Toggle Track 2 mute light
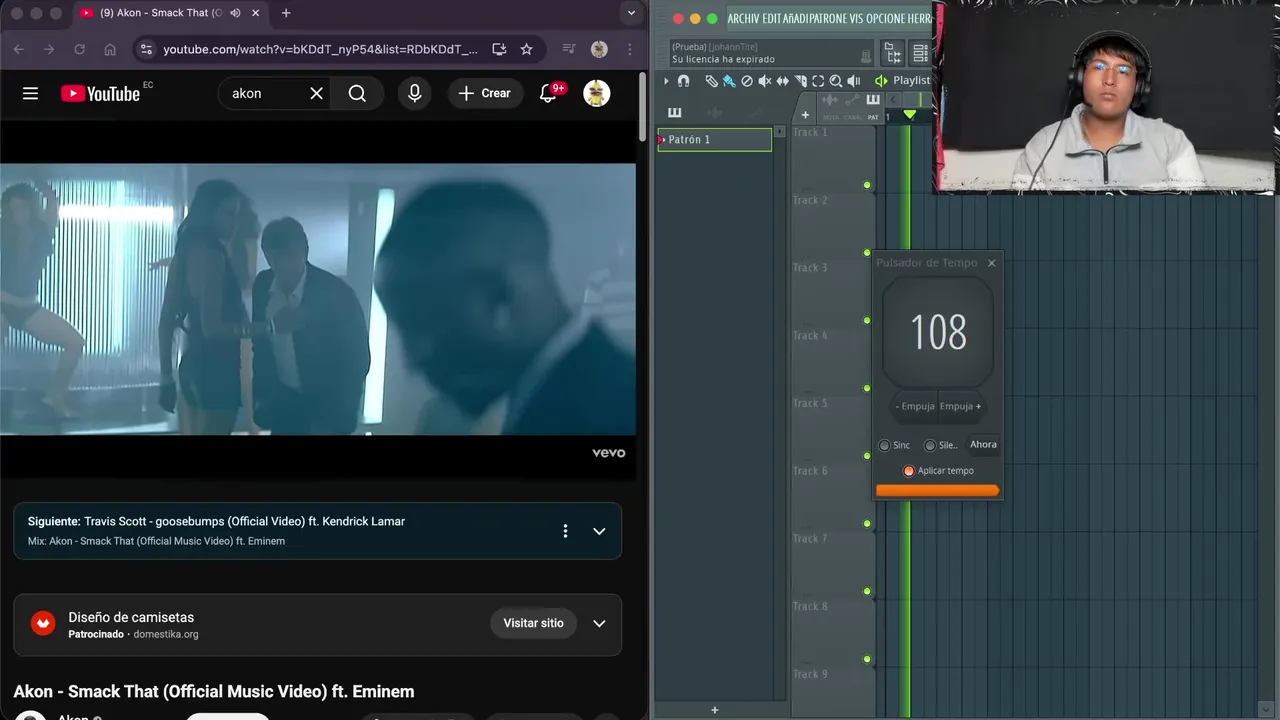Viewport: 1280px width, 720px height. [x=867, y=252]
